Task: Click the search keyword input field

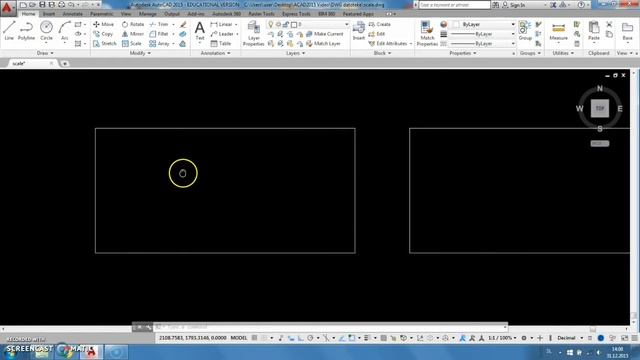Action: [454, 5]
